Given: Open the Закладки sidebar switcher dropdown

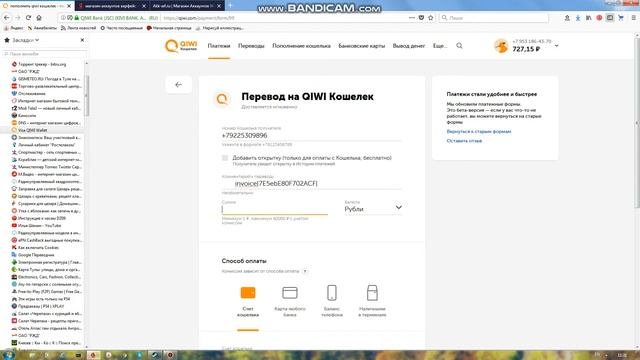Looking at the screenshot, I should (x=25, y=40).
